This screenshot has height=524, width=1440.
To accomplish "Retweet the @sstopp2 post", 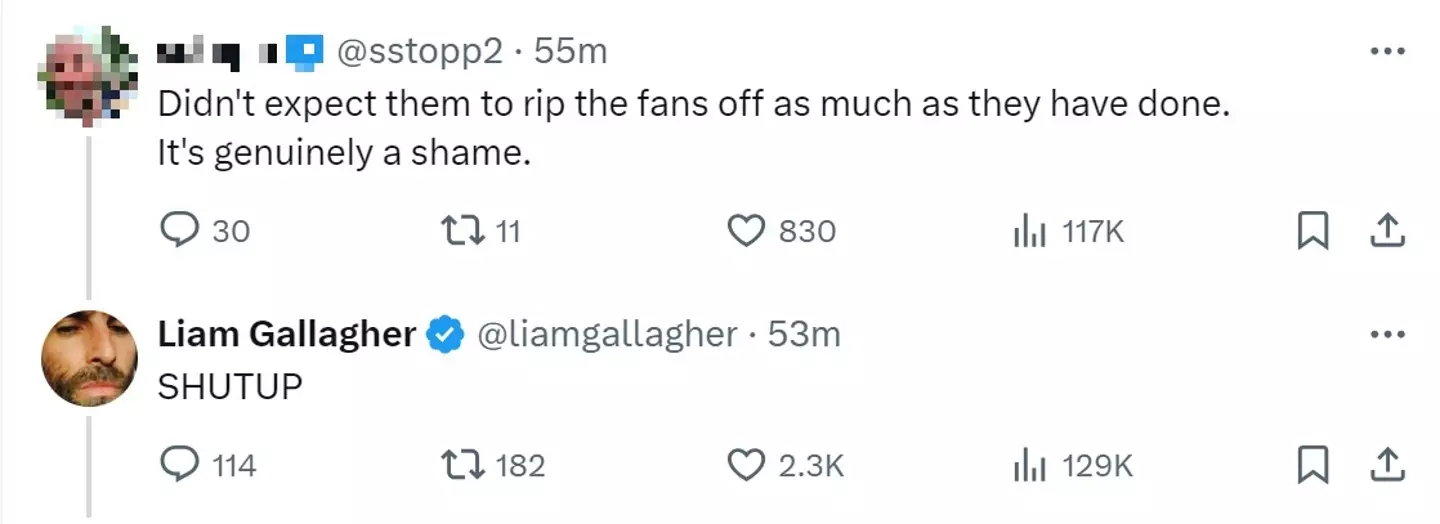I will click(462, 231).
